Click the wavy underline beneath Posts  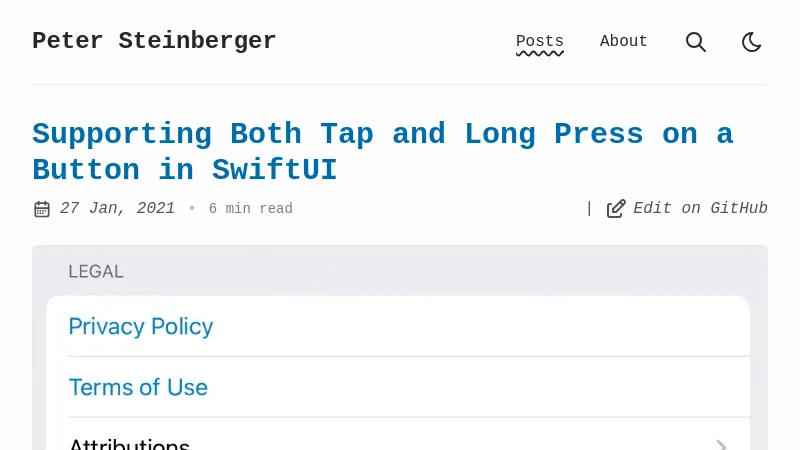[539, 54]
